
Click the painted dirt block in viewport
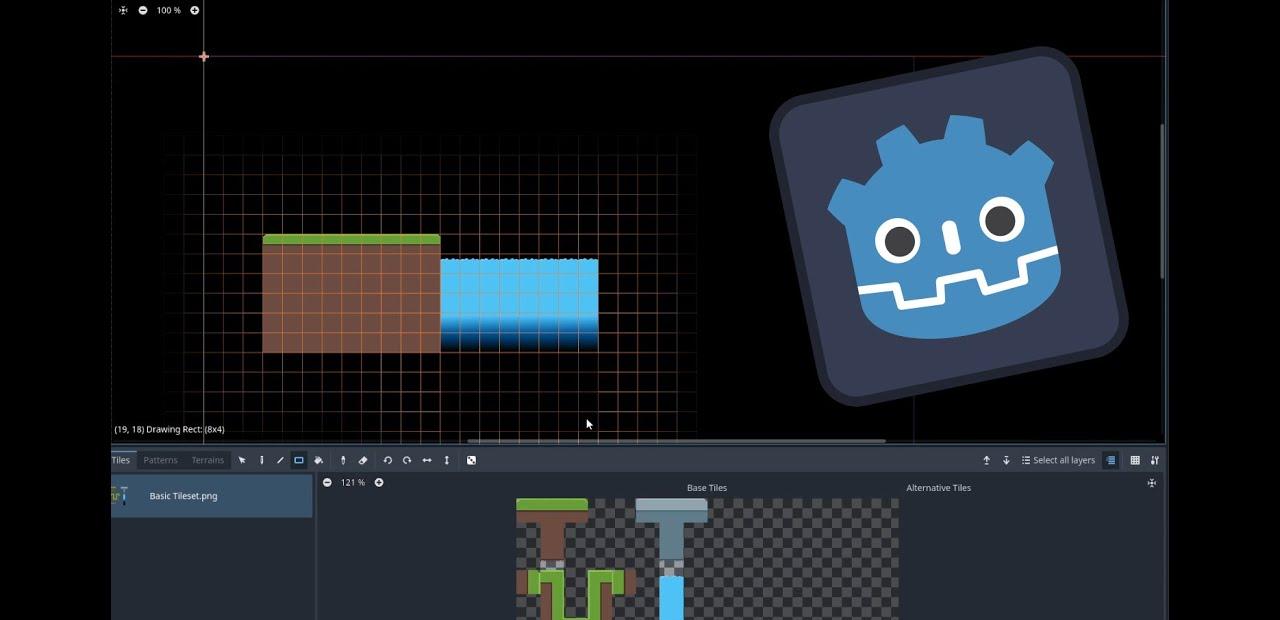(x=351, y=294)
